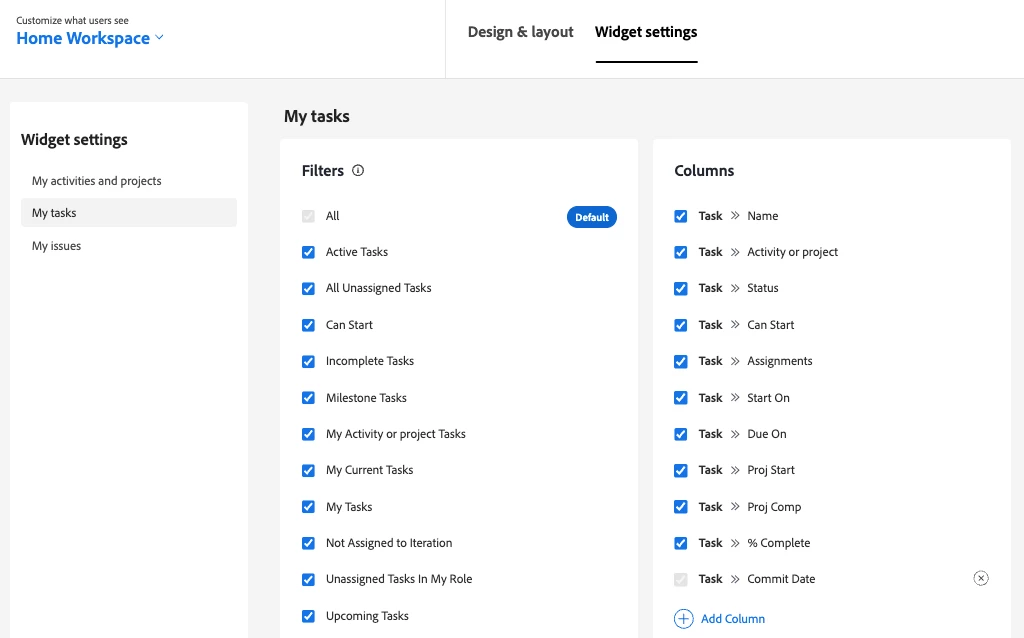Toggle the Upcoming Tasks filter checkbox
Screen dimensions: 1024x638
[x=308, y=616]
